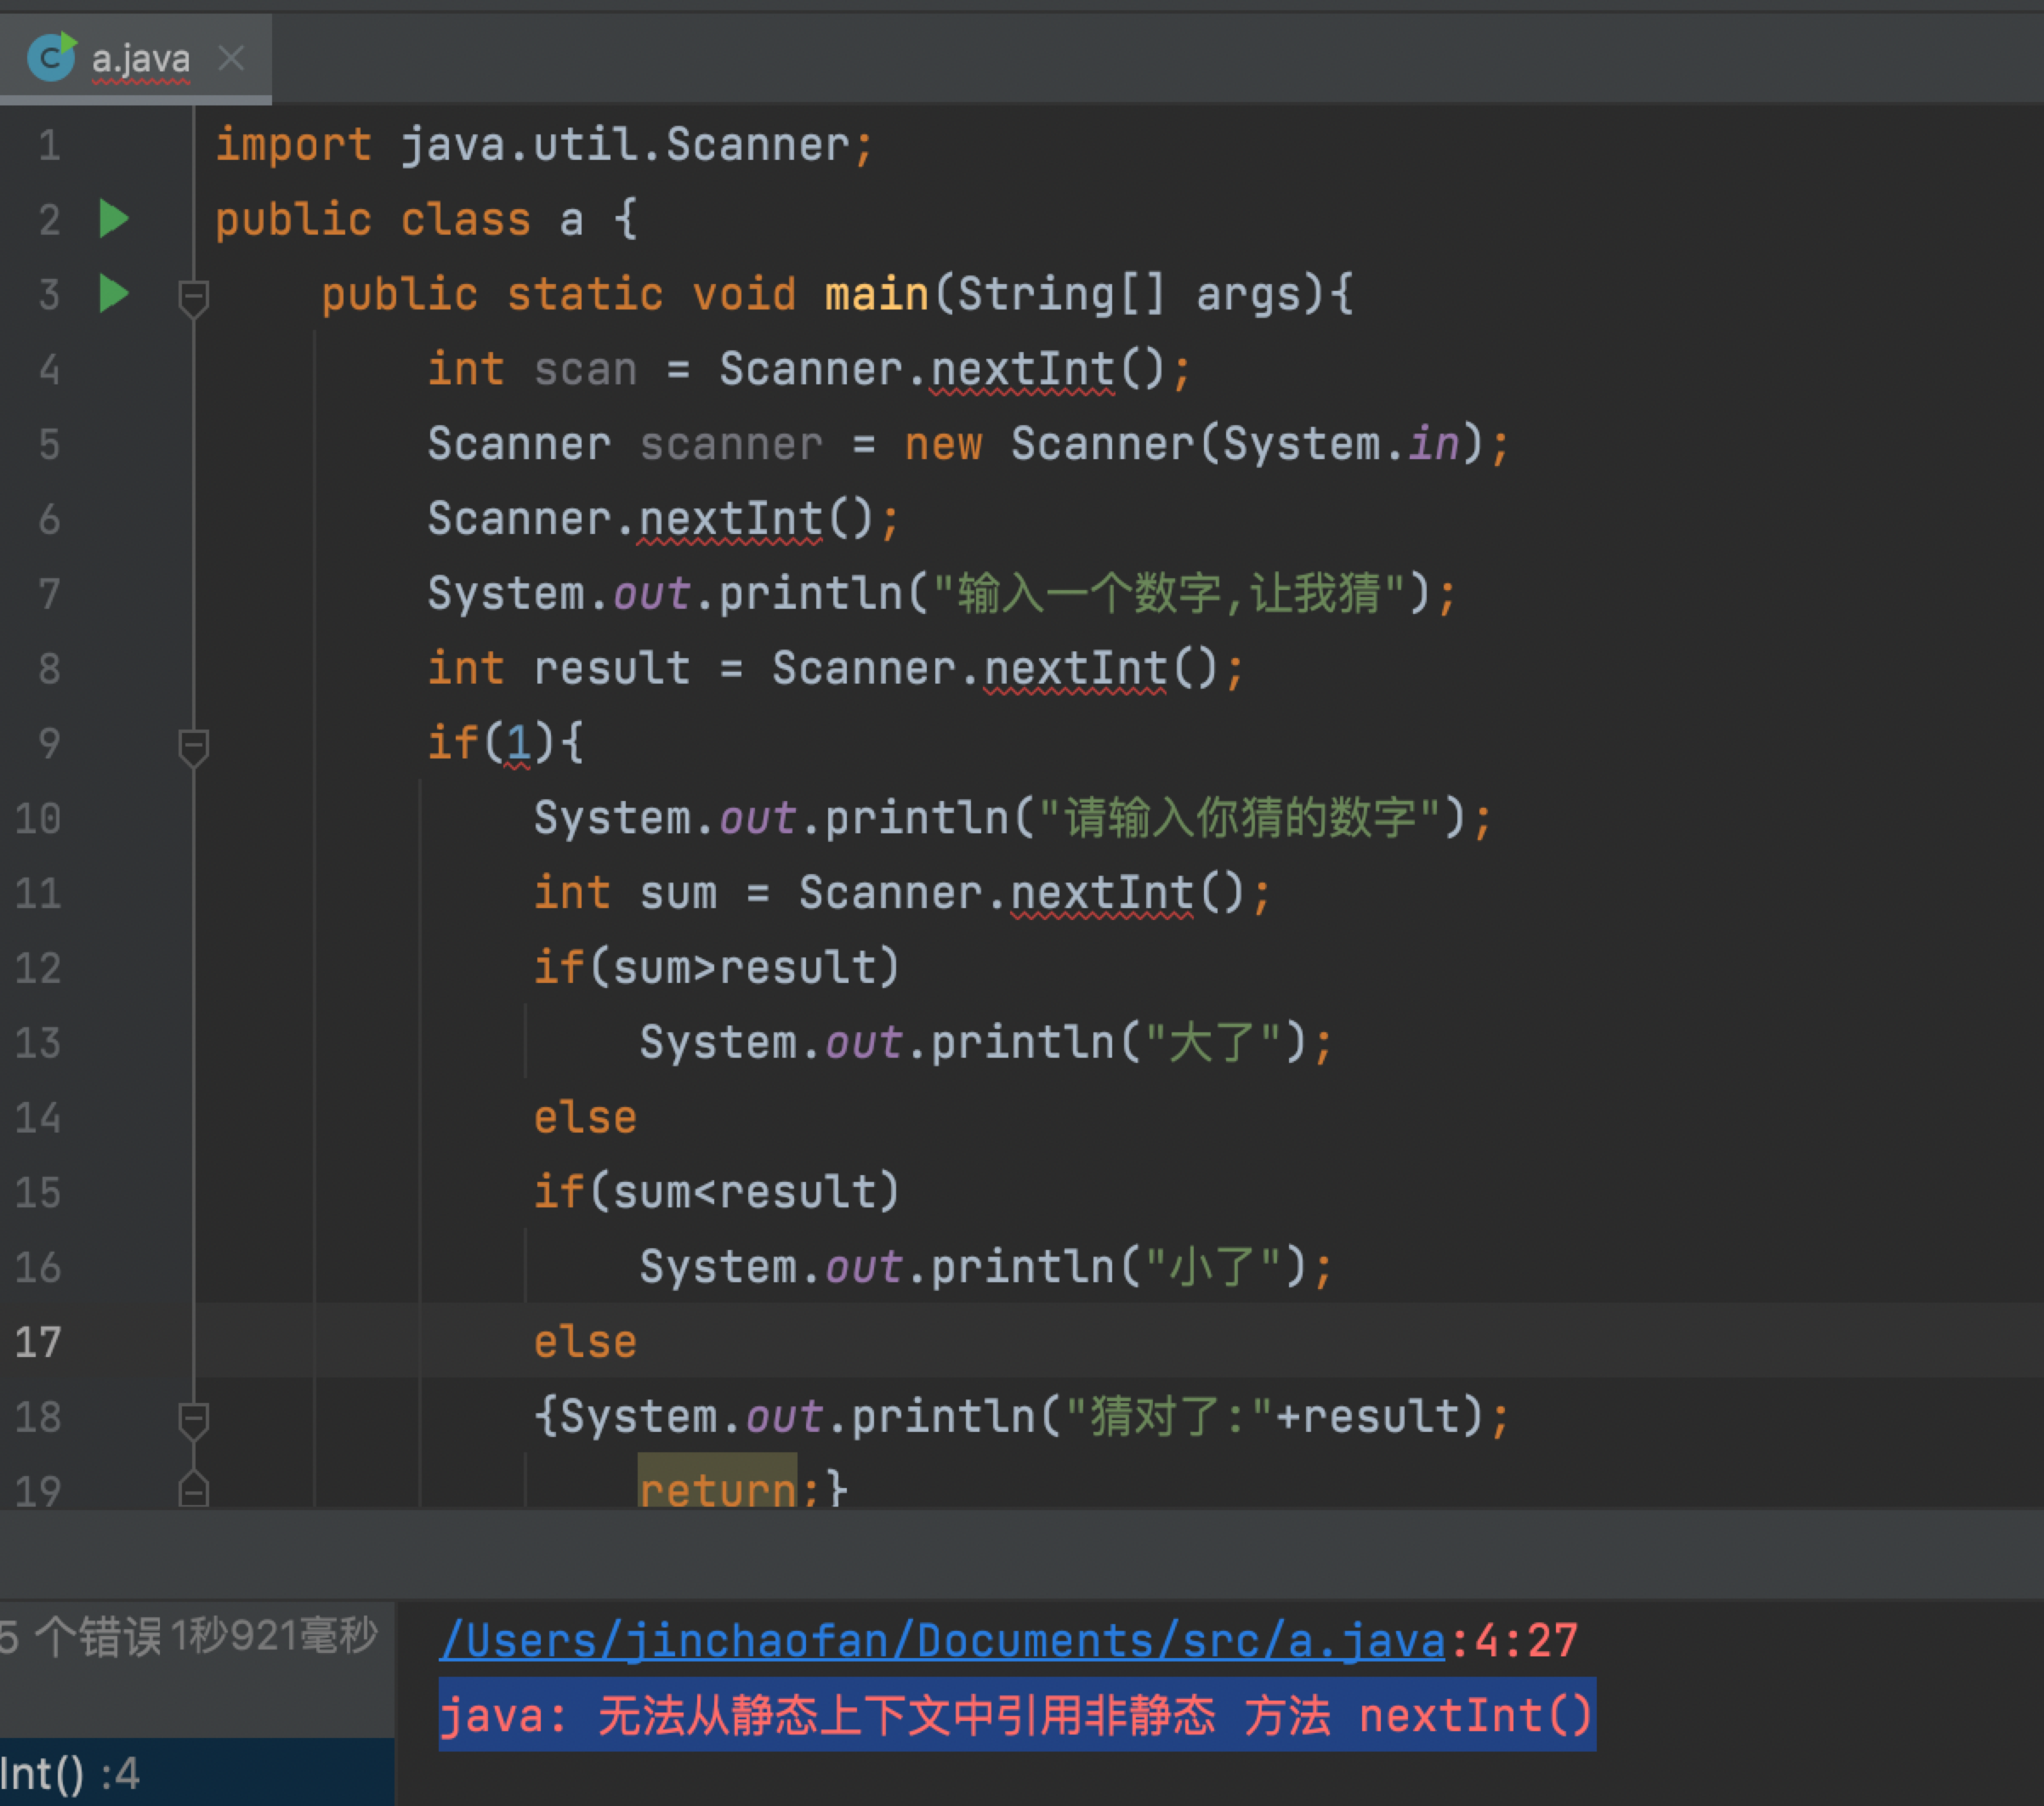This screenshot has width=2044, height=1806.
Task: Click line number 17 in the gutter
Action: point(38,1342)
